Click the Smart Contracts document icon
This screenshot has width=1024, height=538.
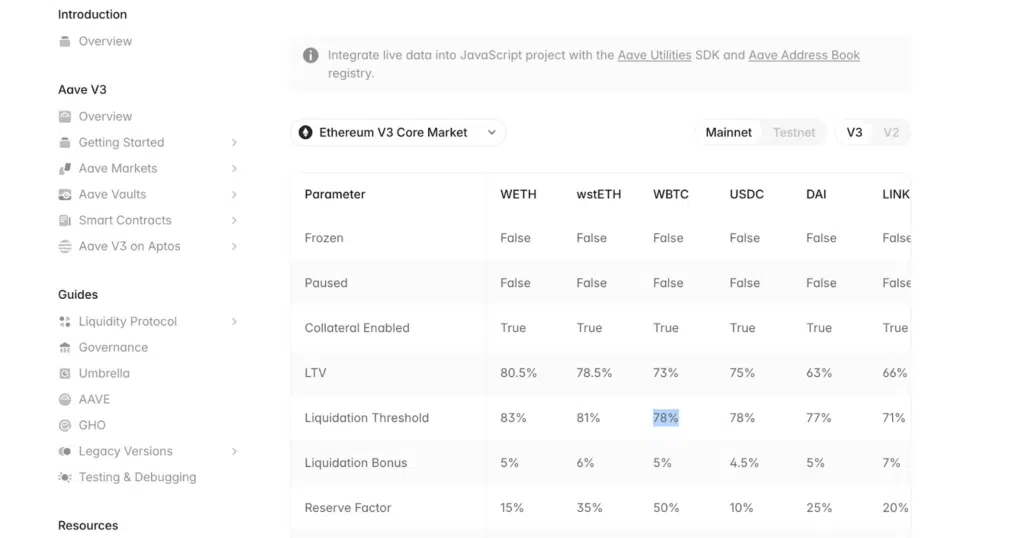pos(65,221)
